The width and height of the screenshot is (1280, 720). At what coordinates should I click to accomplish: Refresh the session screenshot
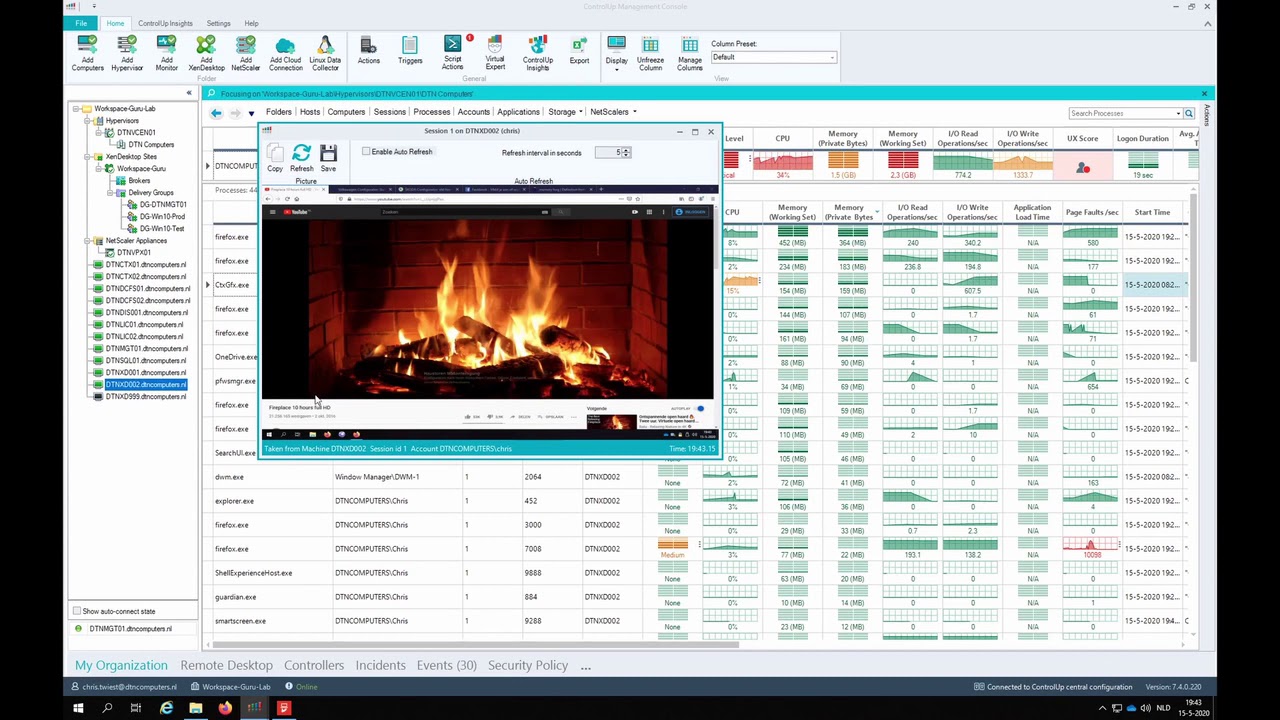(x=301, y=158)
